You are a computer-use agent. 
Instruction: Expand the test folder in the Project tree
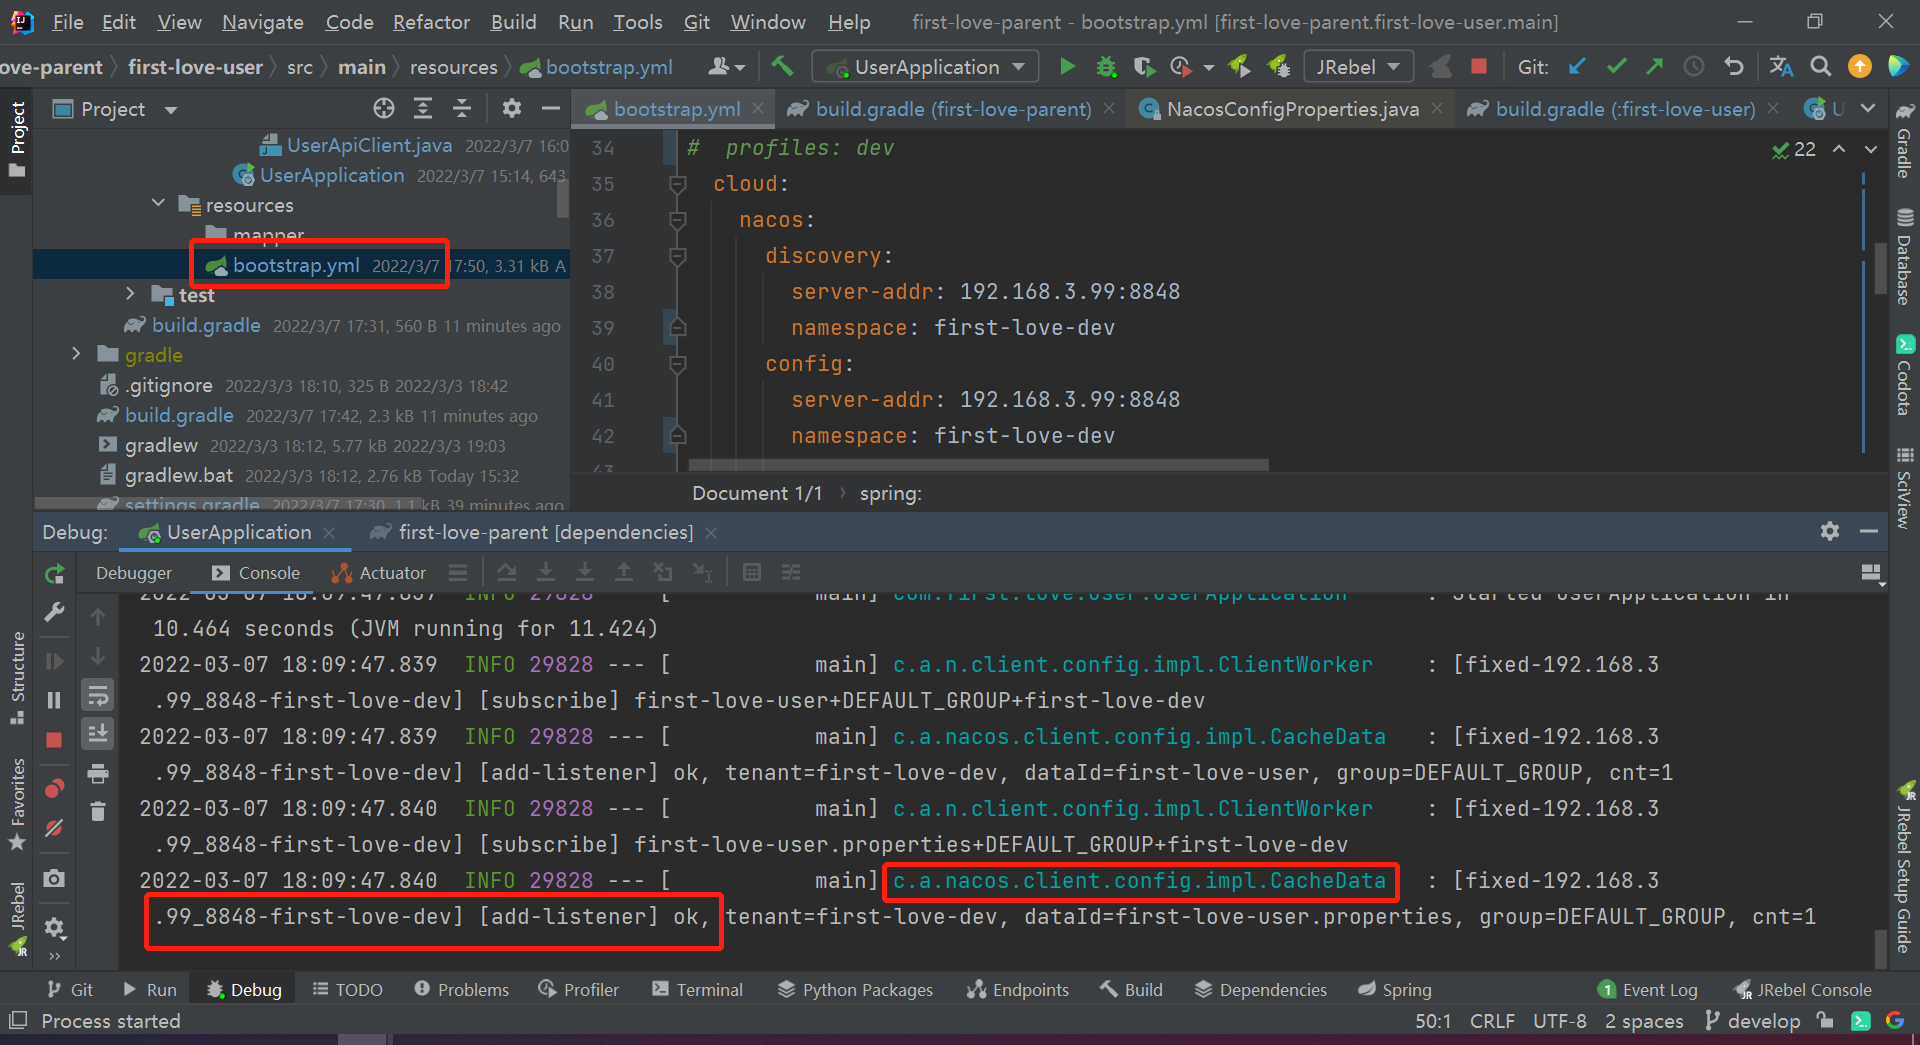[130, 294]
